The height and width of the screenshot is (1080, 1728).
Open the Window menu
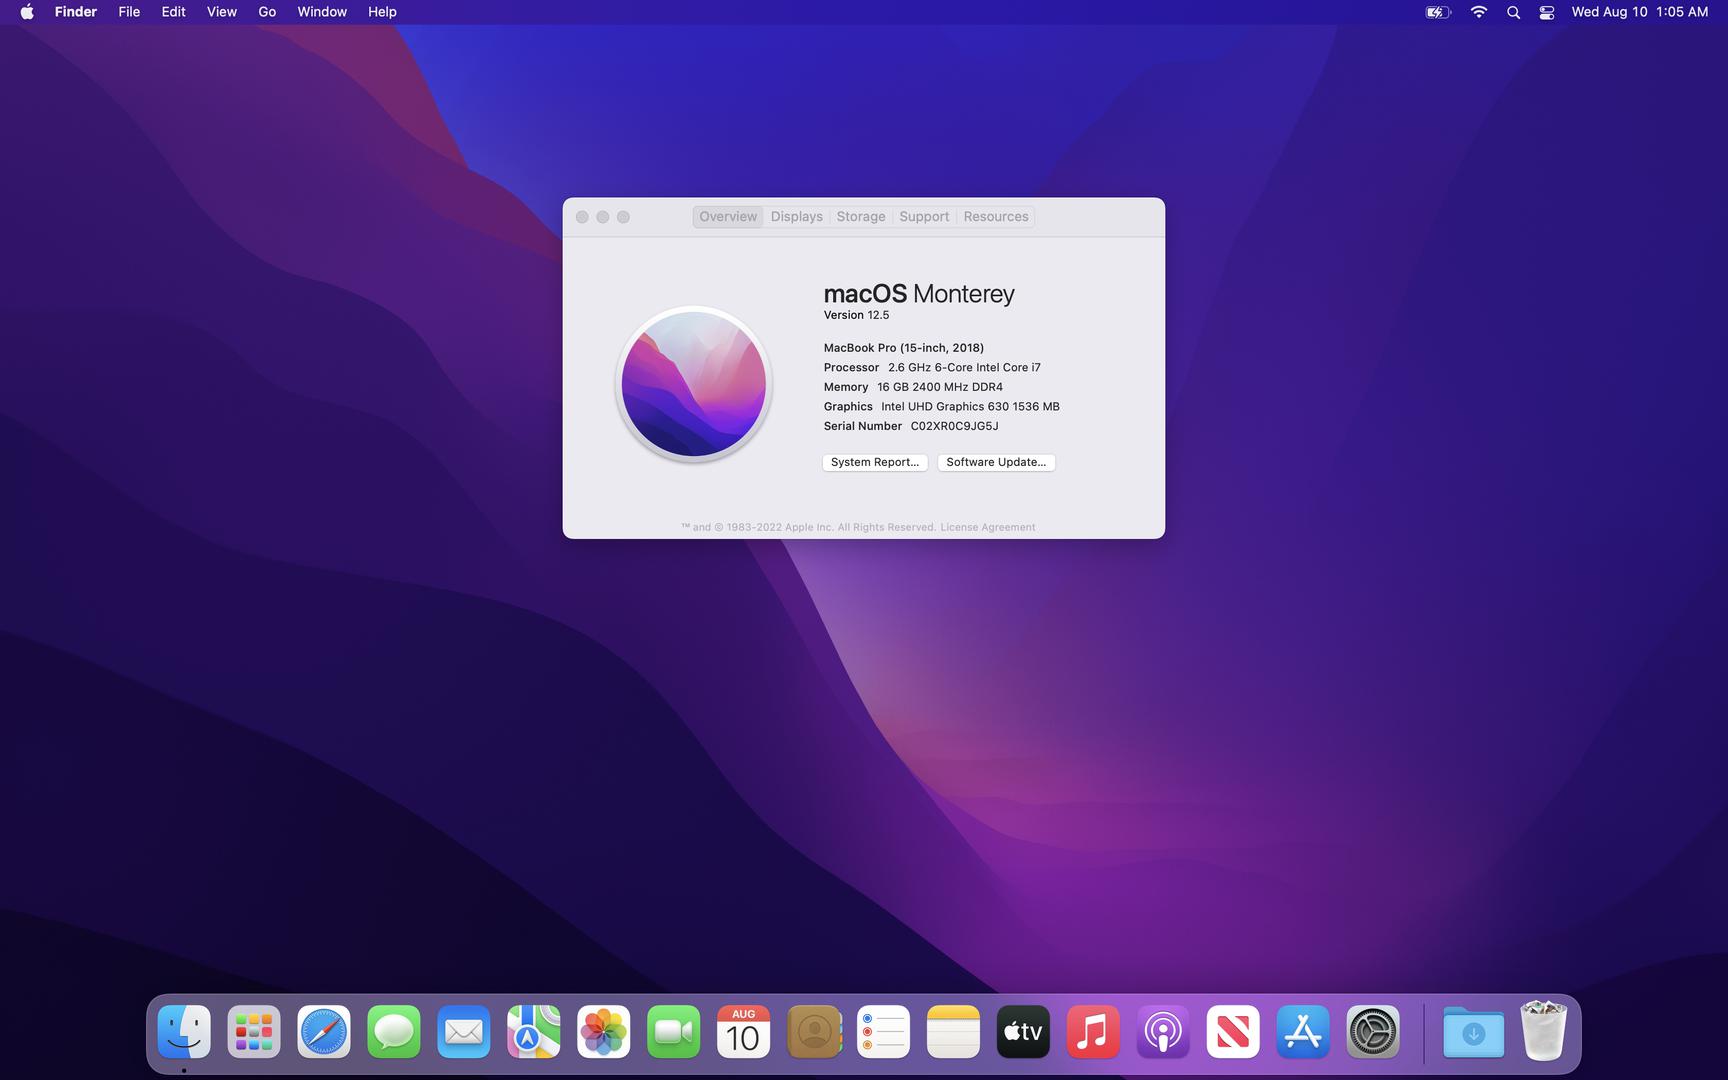tap(322, 12)
